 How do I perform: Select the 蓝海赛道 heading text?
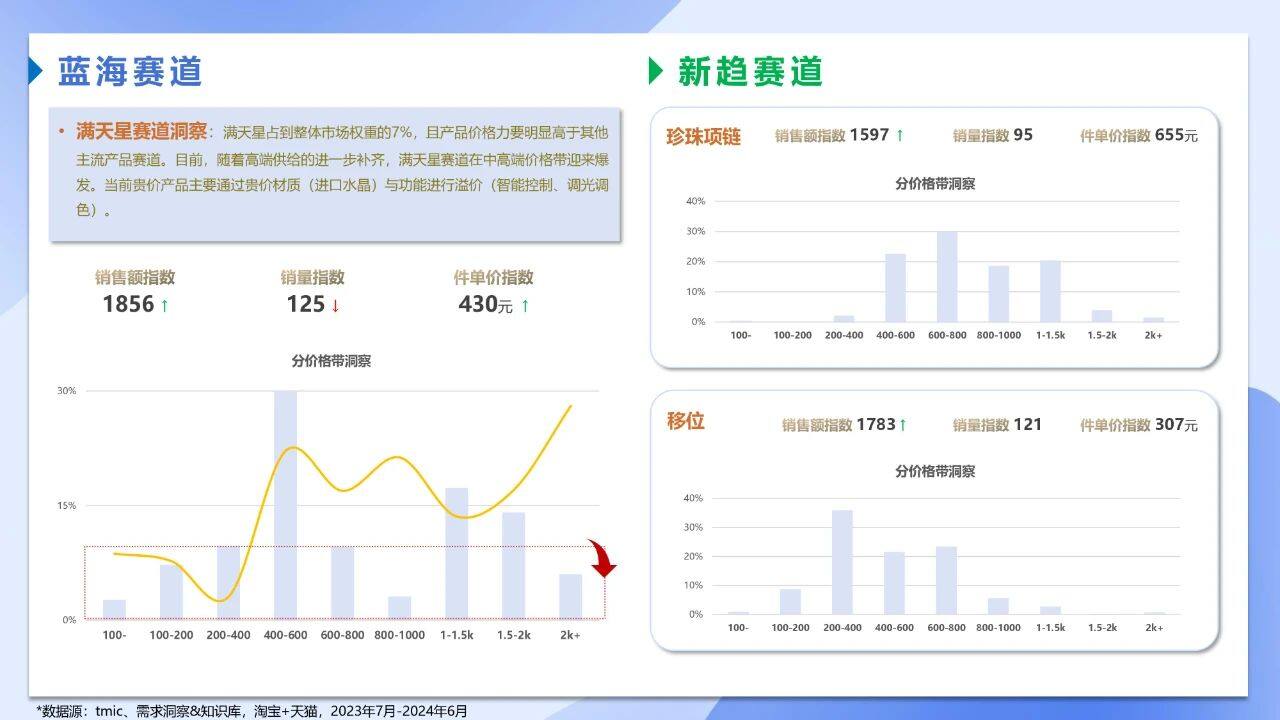point(130,71)
